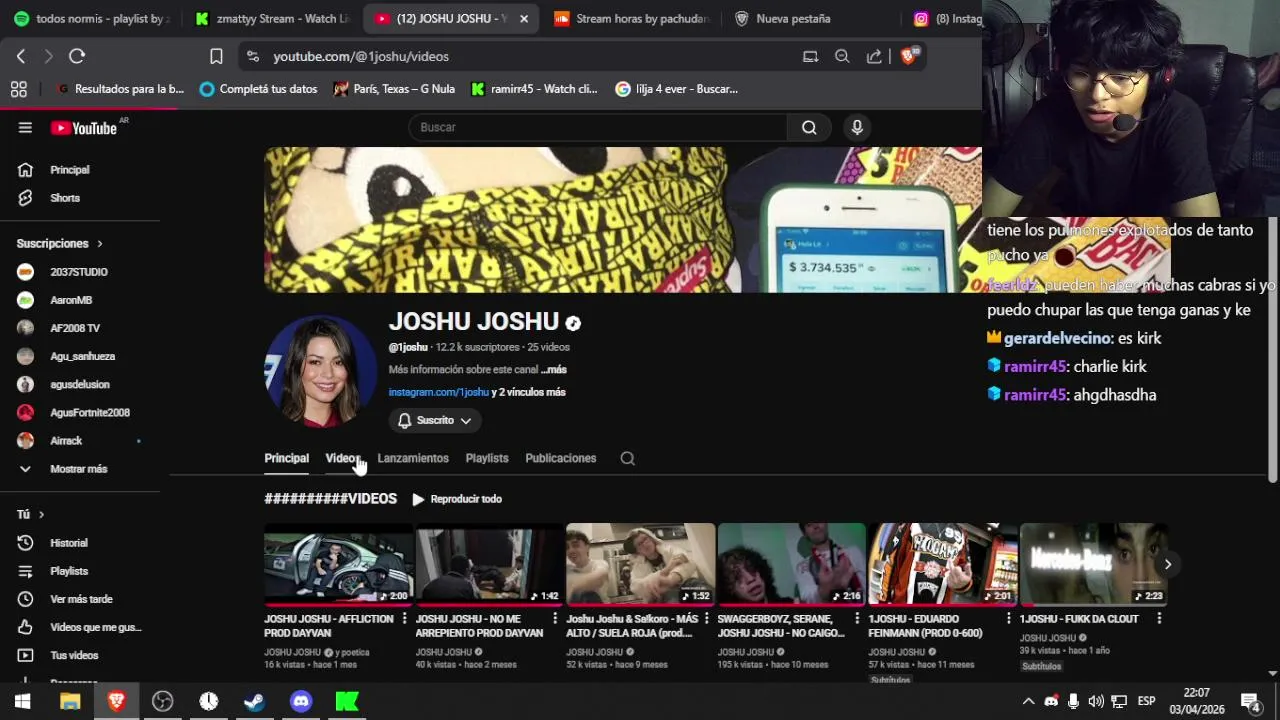Open 2037STUDIO subscription
The image size is (1280, 720).
pyautogui.click(x=80, y=272)
